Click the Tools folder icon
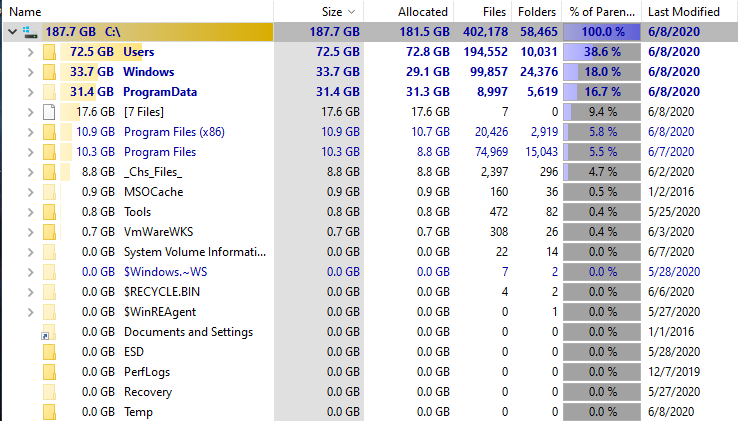The image size is (738, 421). point(49,212)
